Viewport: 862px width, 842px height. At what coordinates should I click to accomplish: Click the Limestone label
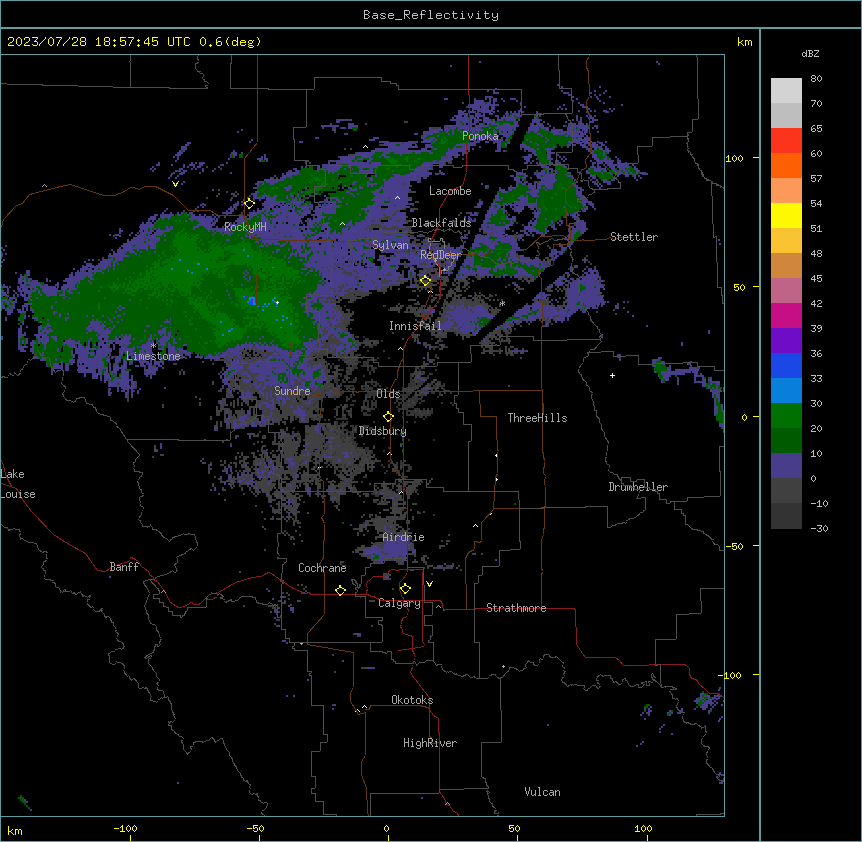click(x=153, y=356)
